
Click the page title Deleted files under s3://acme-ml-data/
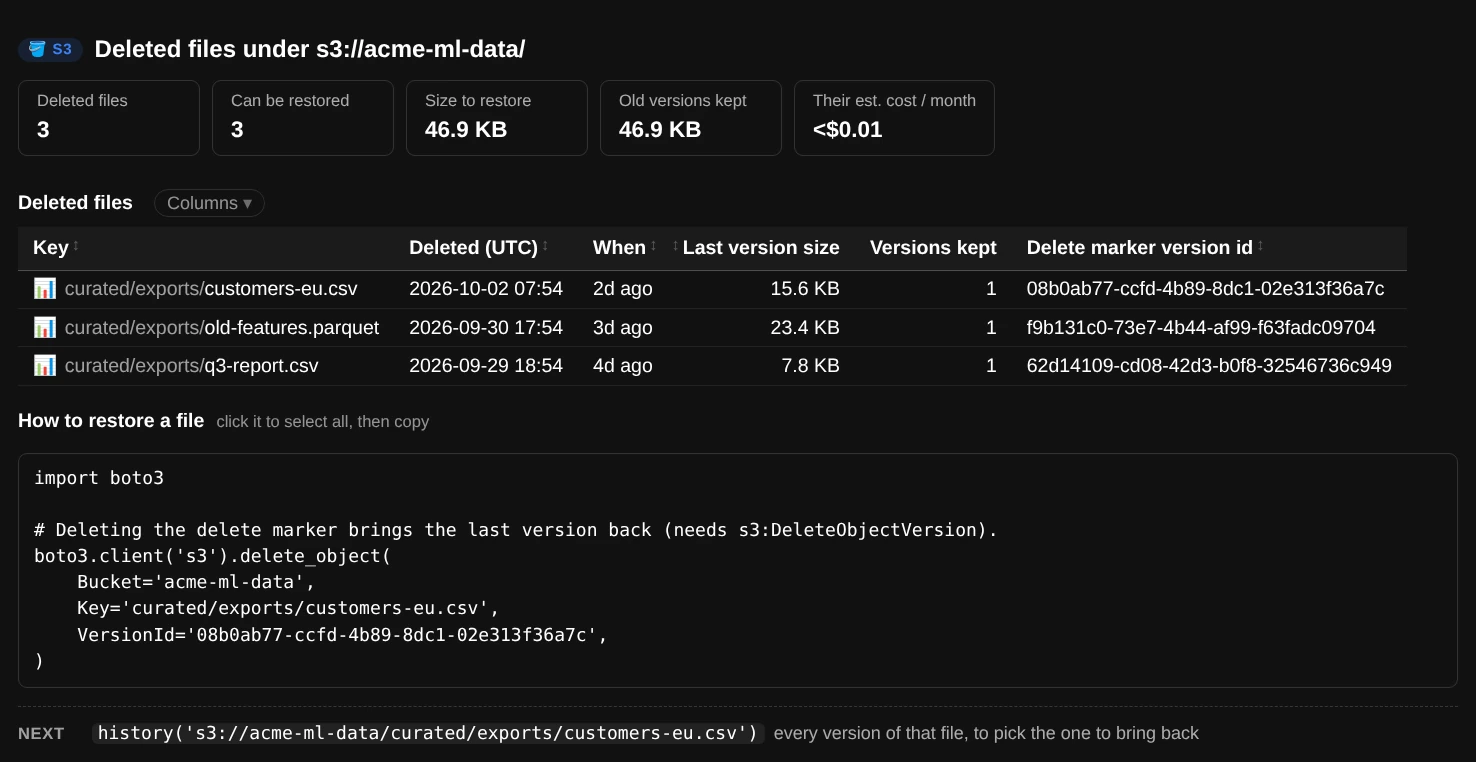coord(310,49)
